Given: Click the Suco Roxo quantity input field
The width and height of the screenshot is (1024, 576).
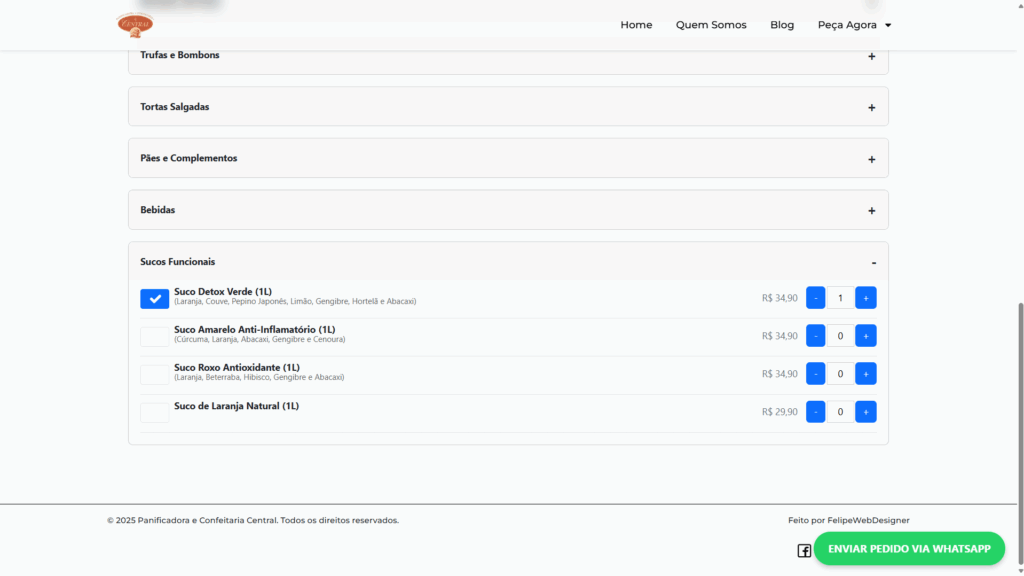Looking at the screenshot, I should 840,374.
